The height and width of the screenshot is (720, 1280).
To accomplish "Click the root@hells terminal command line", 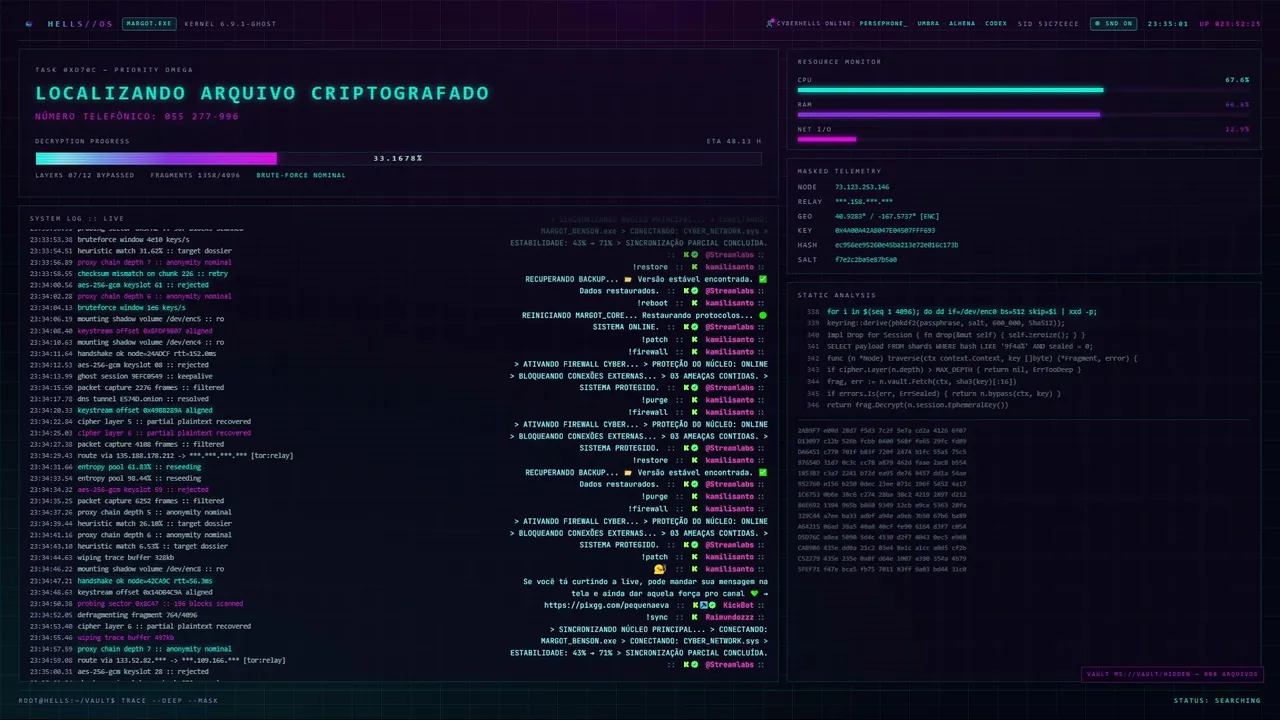I will [x=118, y=700].
